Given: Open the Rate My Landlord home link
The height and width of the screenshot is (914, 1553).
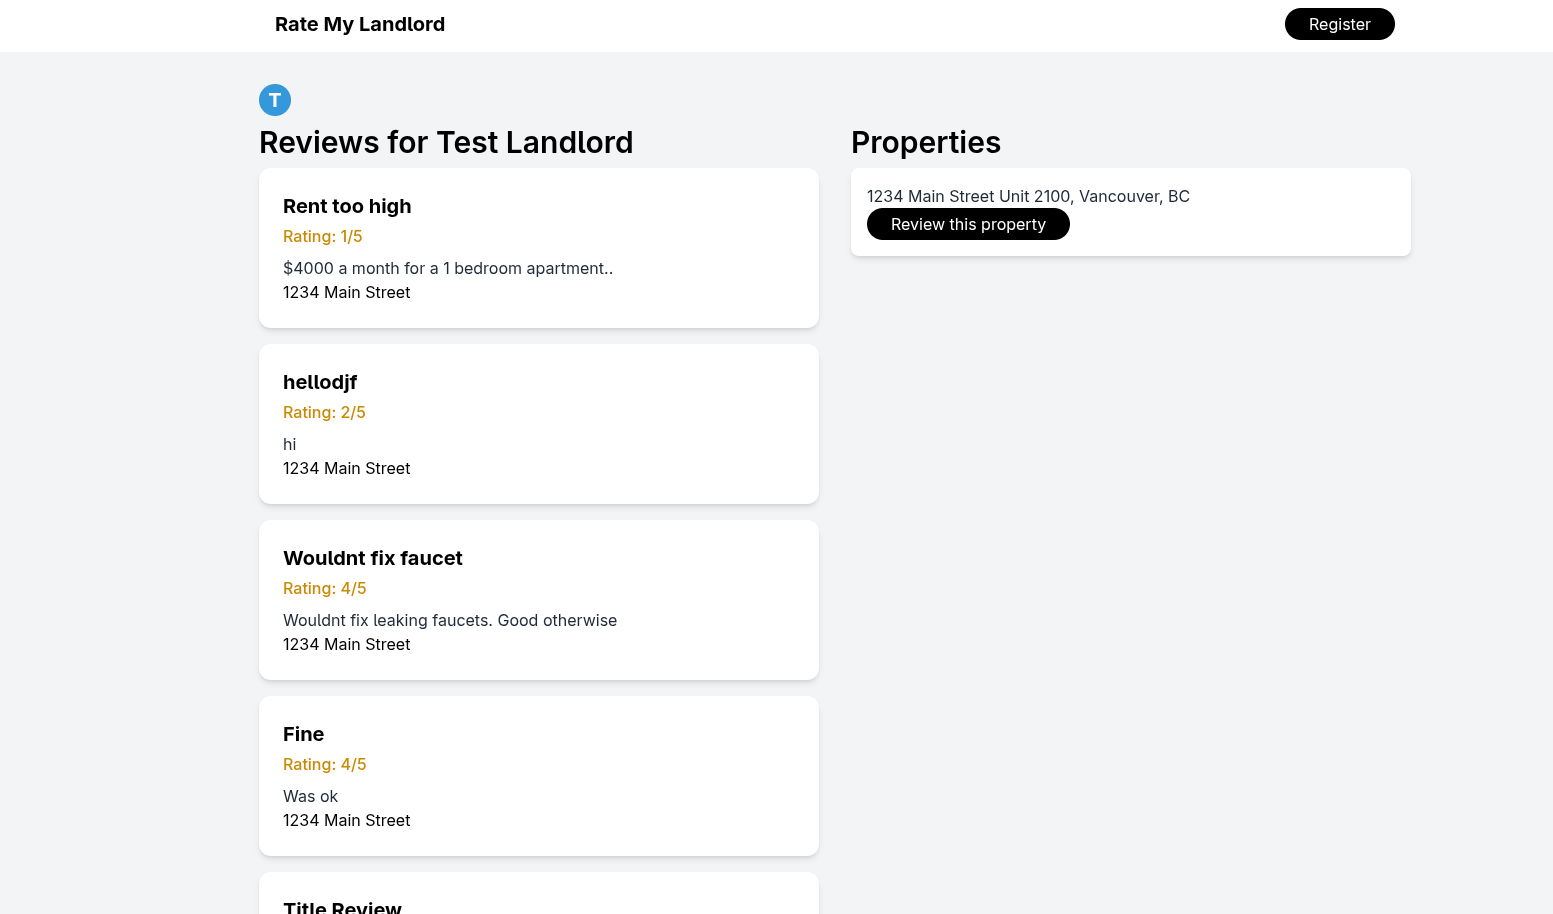Looking at the screenshot, I should pos(360,24).
